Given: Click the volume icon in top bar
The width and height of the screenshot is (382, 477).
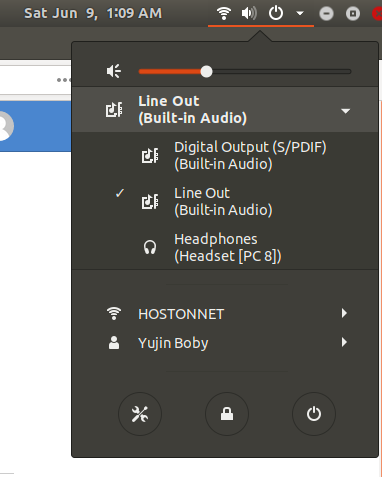Looking at the screenshot, I should [x=249, y=13].
